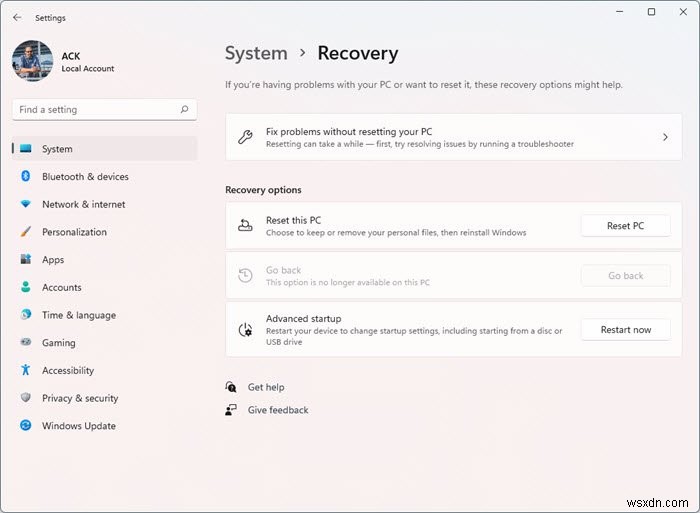Image resolution: width=700 pixels, height=513 pixels.
Task: Click the Time & language label
Action: (79, 315)
